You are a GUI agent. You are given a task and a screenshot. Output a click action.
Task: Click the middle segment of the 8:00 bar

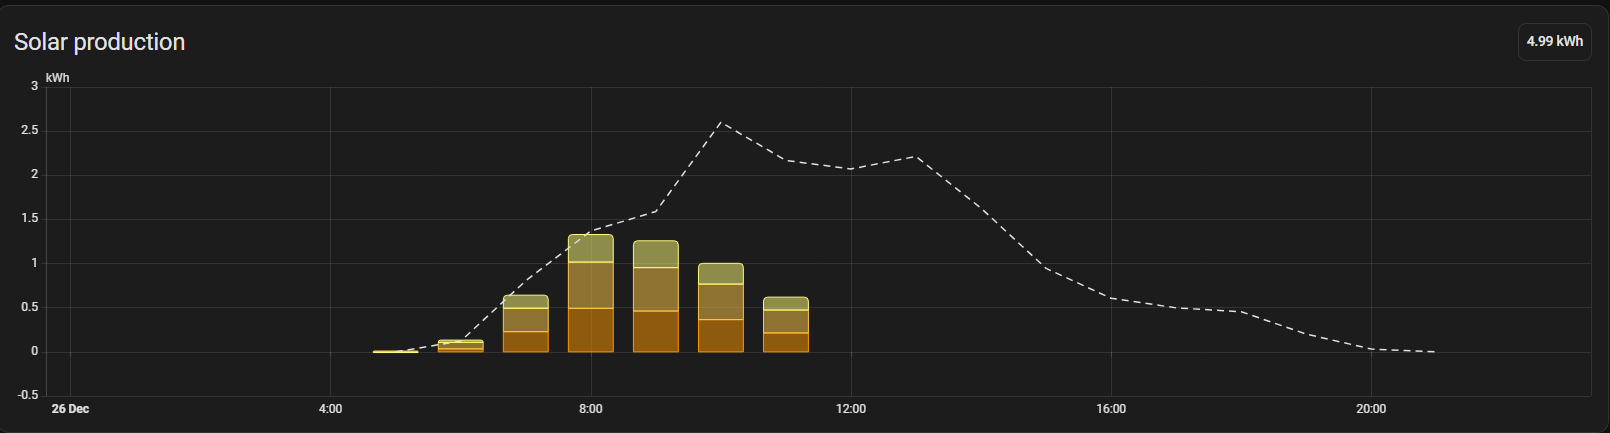tap(590, 285)
